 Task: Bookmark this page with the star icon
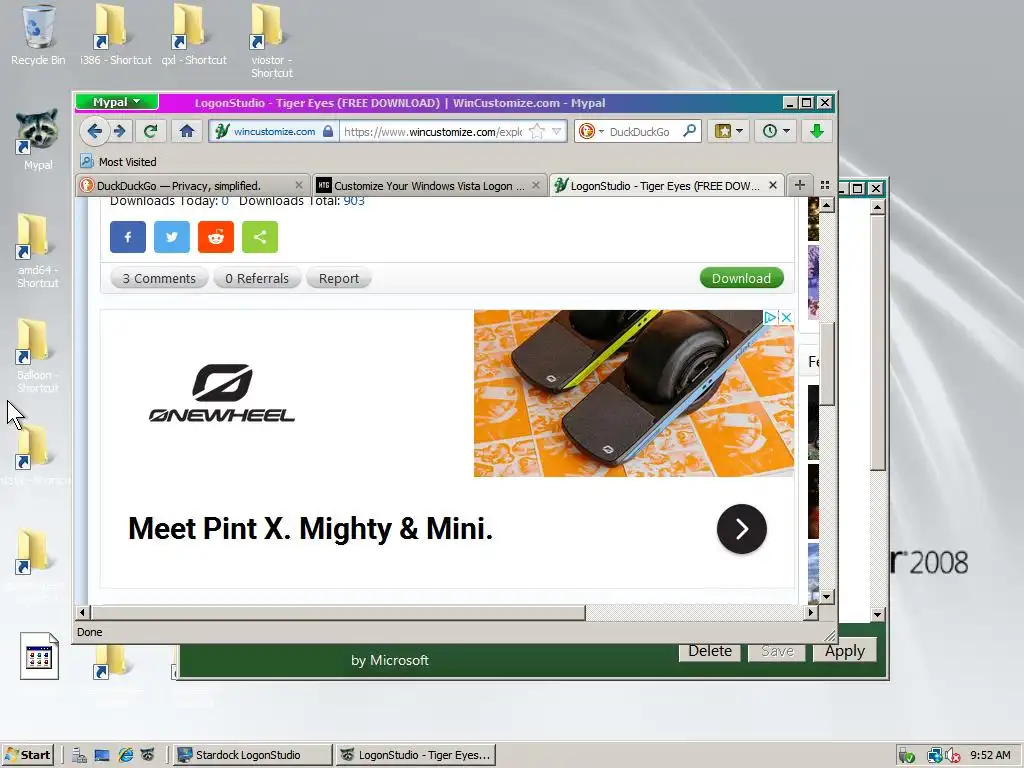(537, 131)
